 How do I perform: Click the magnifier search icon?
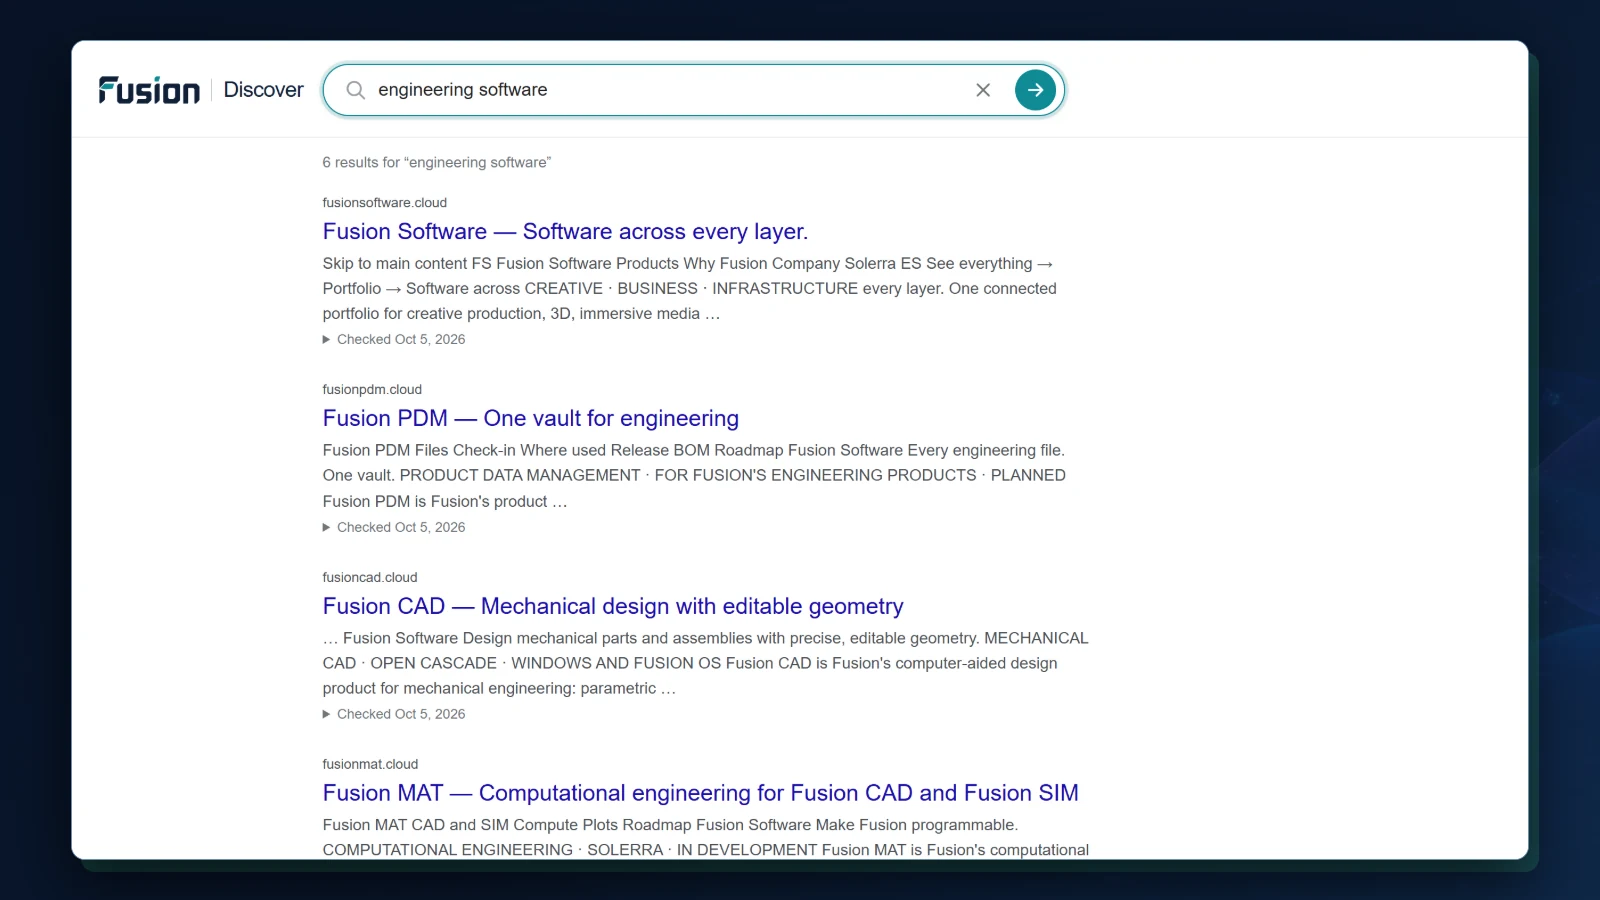coord(355,90)
